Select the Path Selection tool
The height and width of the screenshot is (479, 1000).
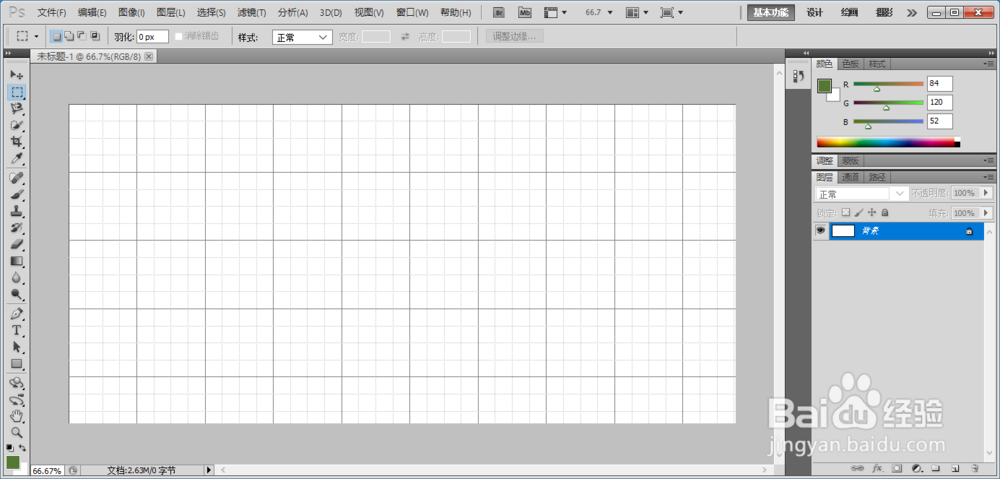(x=17, y=347)
